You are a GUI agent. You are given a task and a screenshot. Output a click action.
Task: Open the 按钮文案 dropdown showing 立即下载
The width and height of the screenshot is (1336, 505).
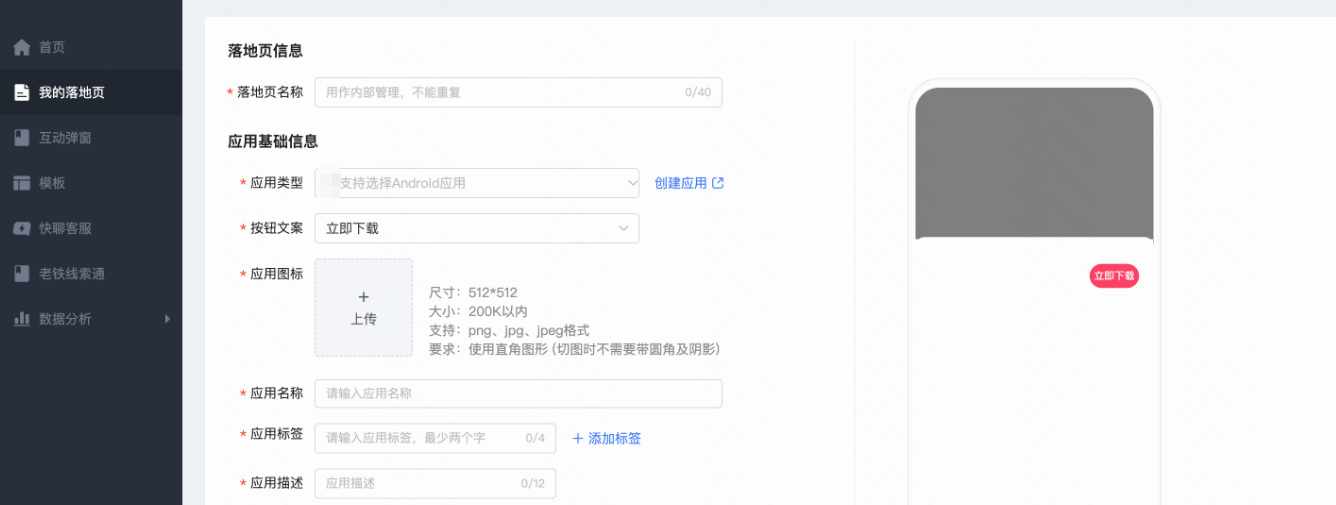(x=477, y=228)
